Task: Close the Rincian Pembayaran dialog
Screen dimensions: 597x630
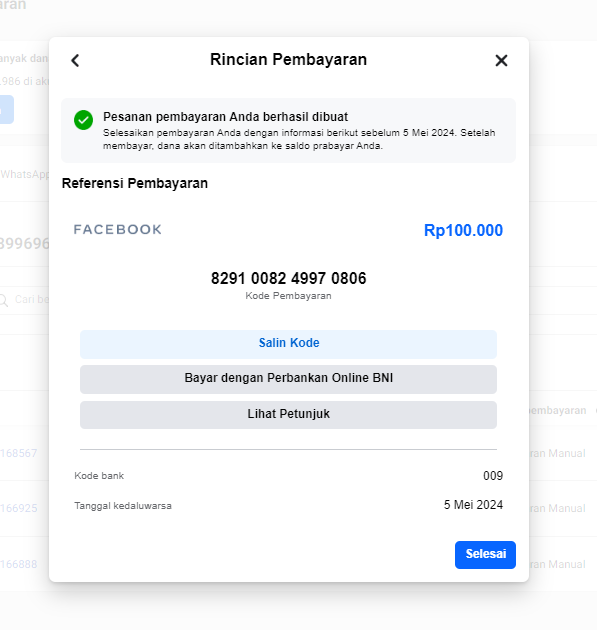Action: coord(501,61)
